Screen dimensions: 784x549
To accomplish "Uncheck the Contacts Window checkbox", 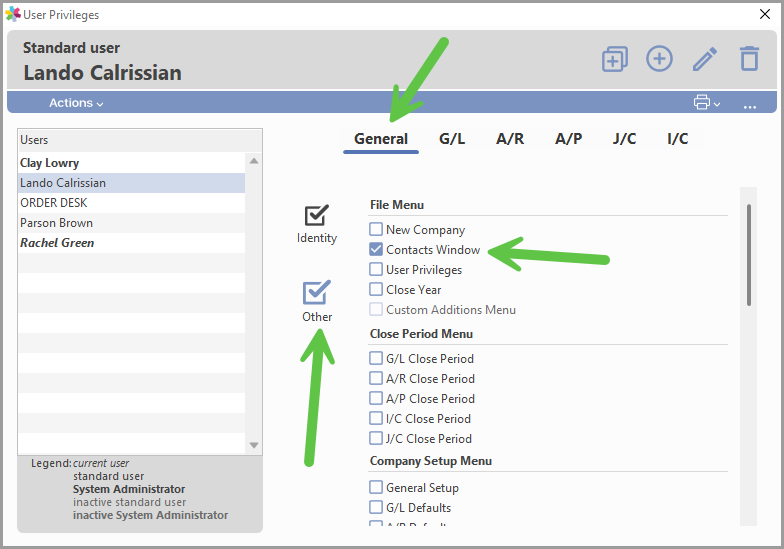I will (x=376, y=250).
